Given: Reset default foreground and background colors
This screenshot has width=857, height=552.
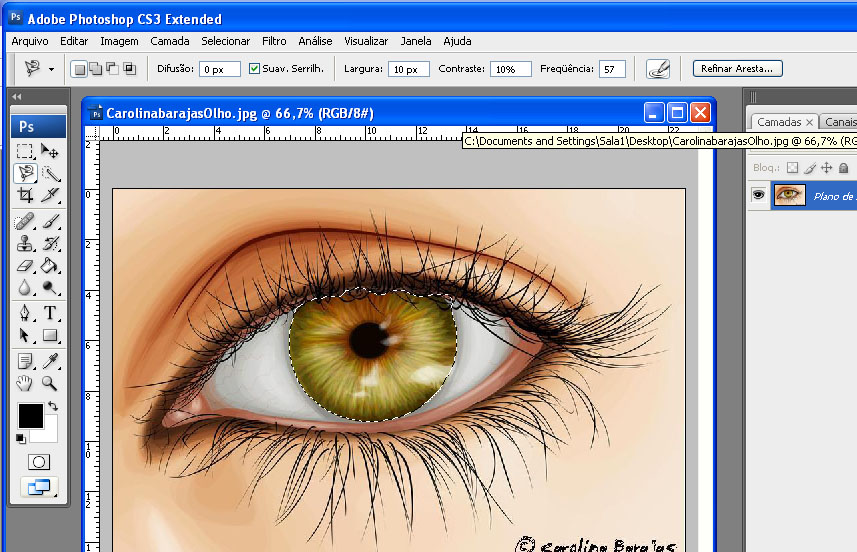Looking at the screenshot, I should pos(20,438).
